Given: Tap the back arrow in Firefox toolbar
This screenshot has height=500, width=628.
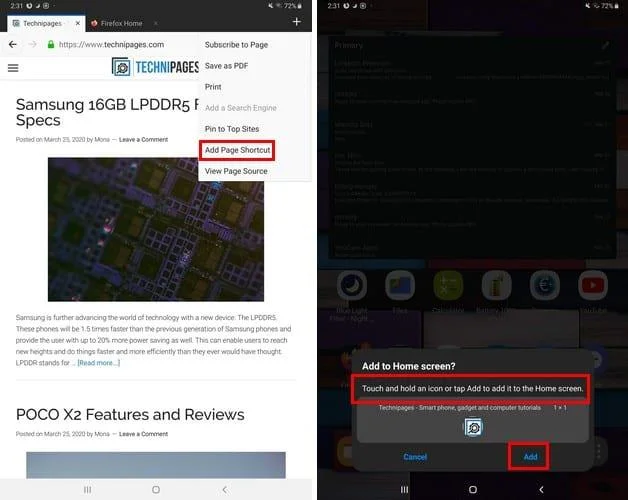Looking at the screenshot, I should [13, 44].
